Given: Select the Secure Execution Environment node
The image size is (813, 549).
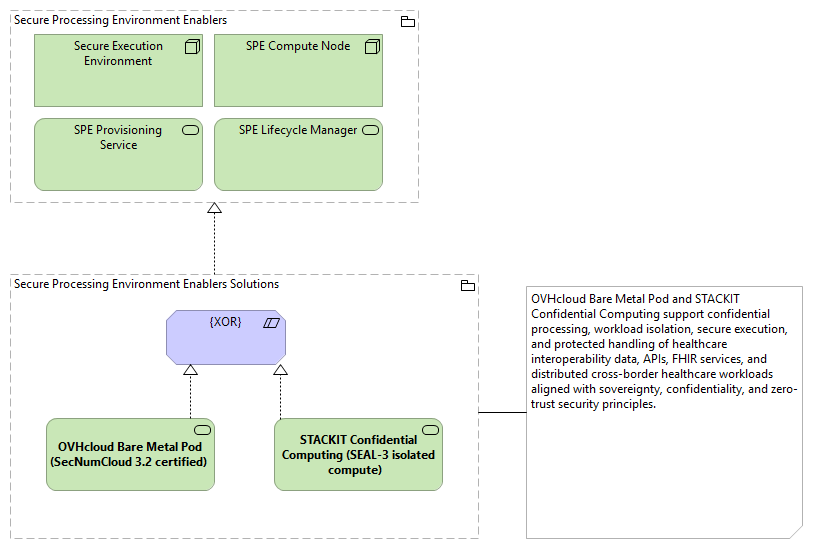Looking at the screenshot, I should pyautogui.click(x=118, y=71).
